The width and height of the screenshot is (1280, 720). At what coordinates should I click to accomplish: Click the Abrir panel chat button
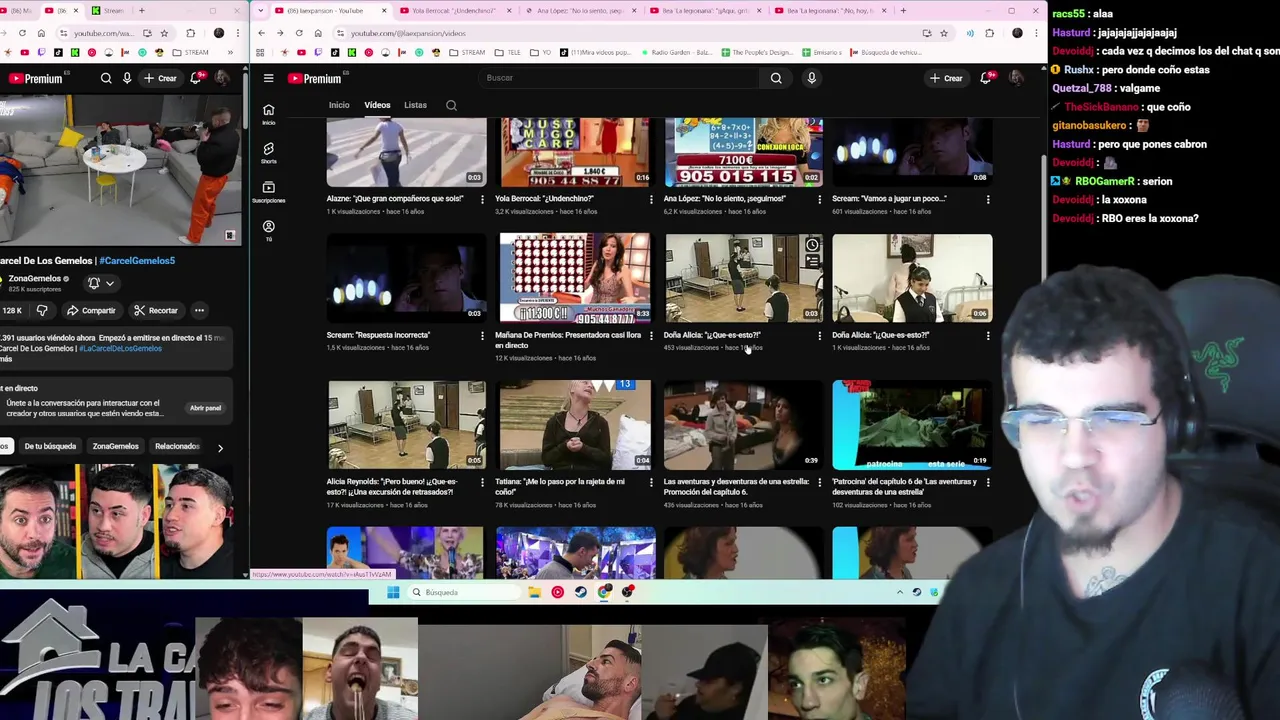[x=205, y=408]
